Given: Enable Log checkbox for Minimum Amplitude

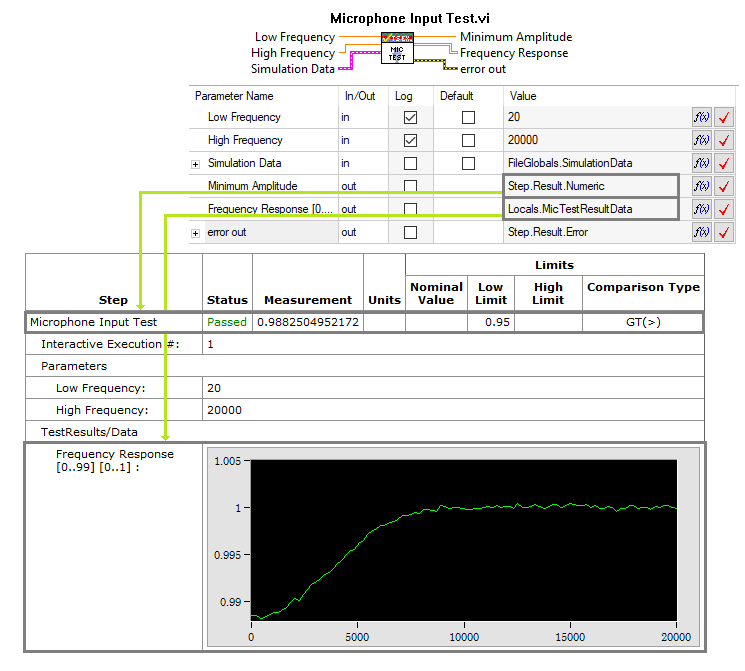Looking at the screenshot, I should (x=410, y=186).
